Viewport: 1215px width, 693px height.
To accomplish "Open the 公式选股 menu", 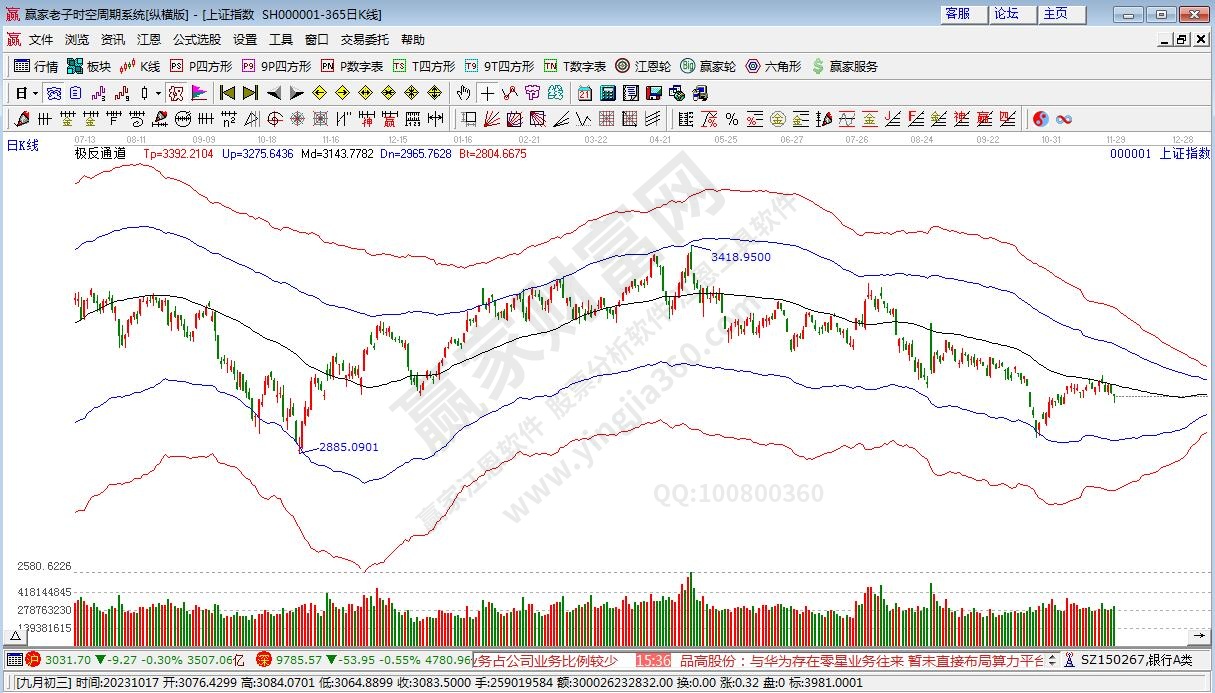I will tap(197, 40).
